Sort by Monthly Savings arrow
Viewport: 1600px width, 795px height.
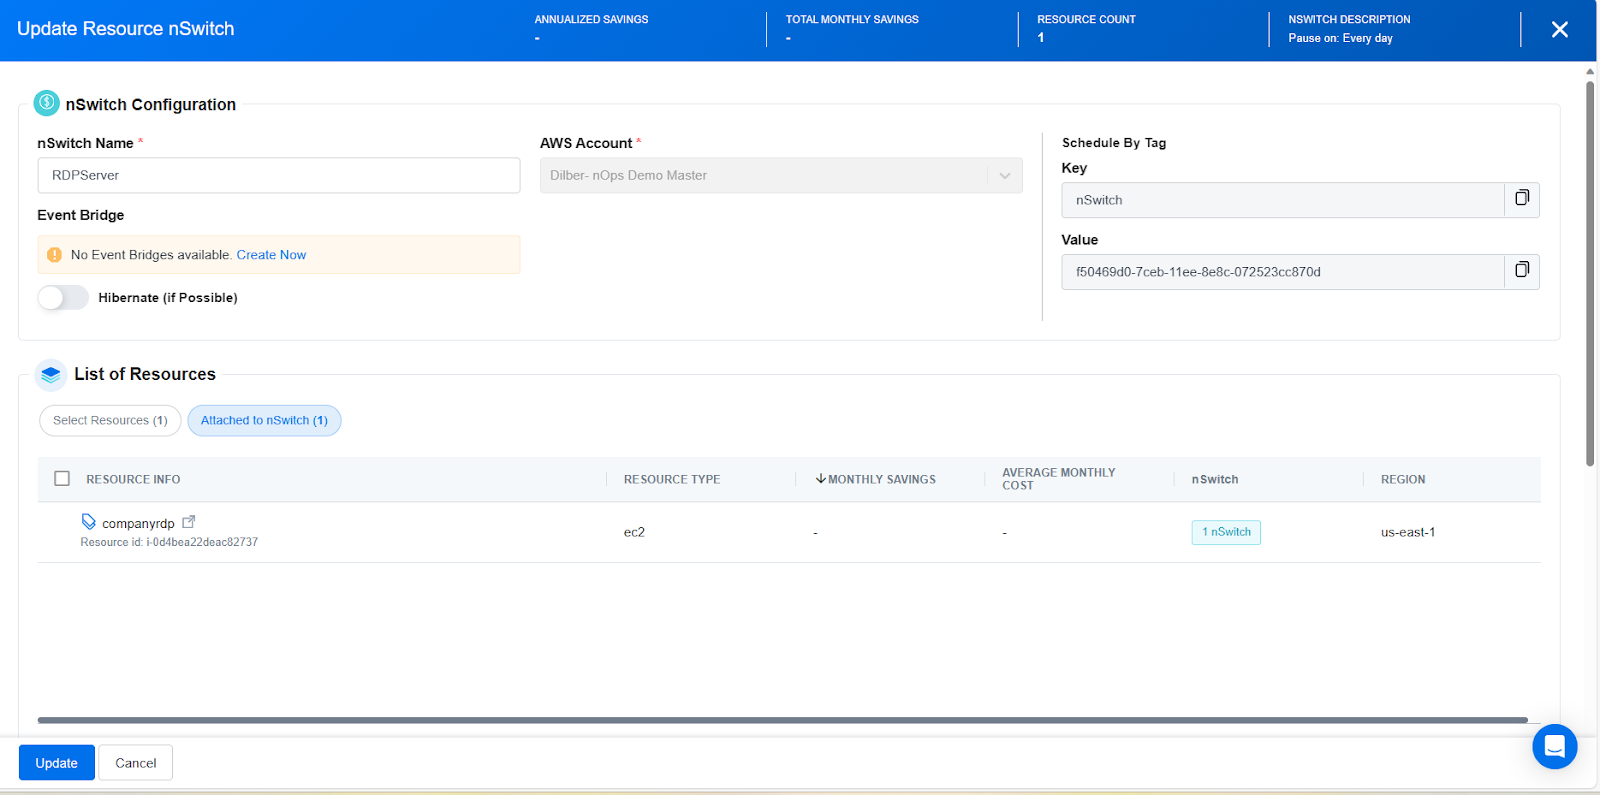tap(820, 479)
